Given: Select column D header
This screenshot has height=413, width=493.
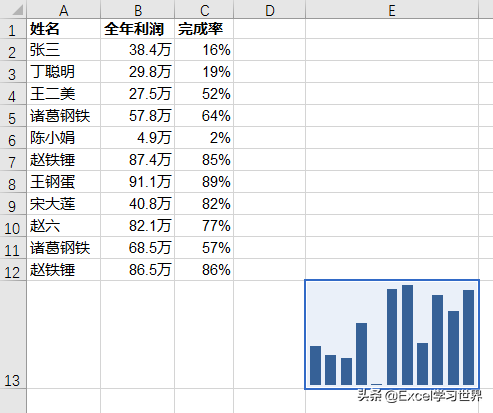Looking at the screenshot, I should [x=269, y=9].
